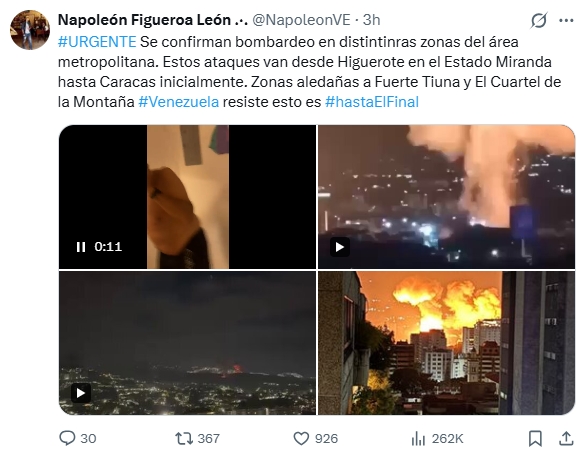Screen dimensions: 588x457
Task: Open the three-dot more options menu
Action: coord(566,21)
